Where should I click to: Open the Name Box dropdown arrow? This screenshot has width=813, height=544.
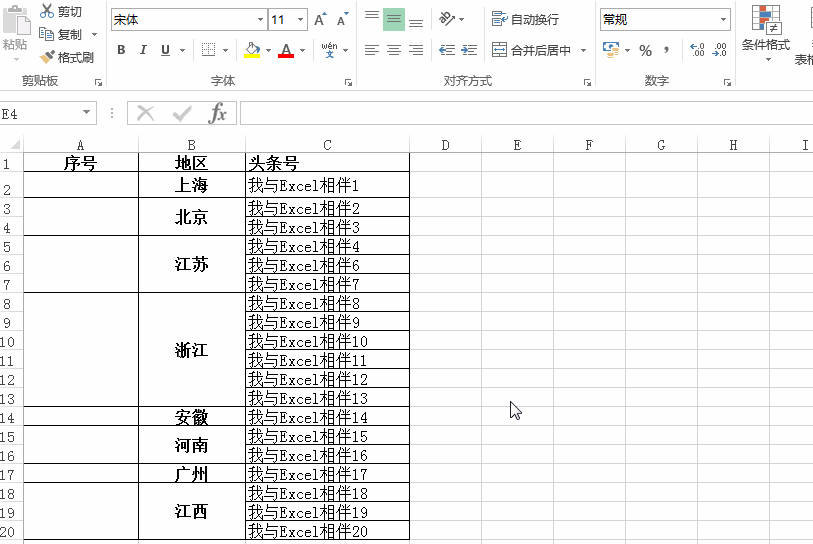point(87,113)
